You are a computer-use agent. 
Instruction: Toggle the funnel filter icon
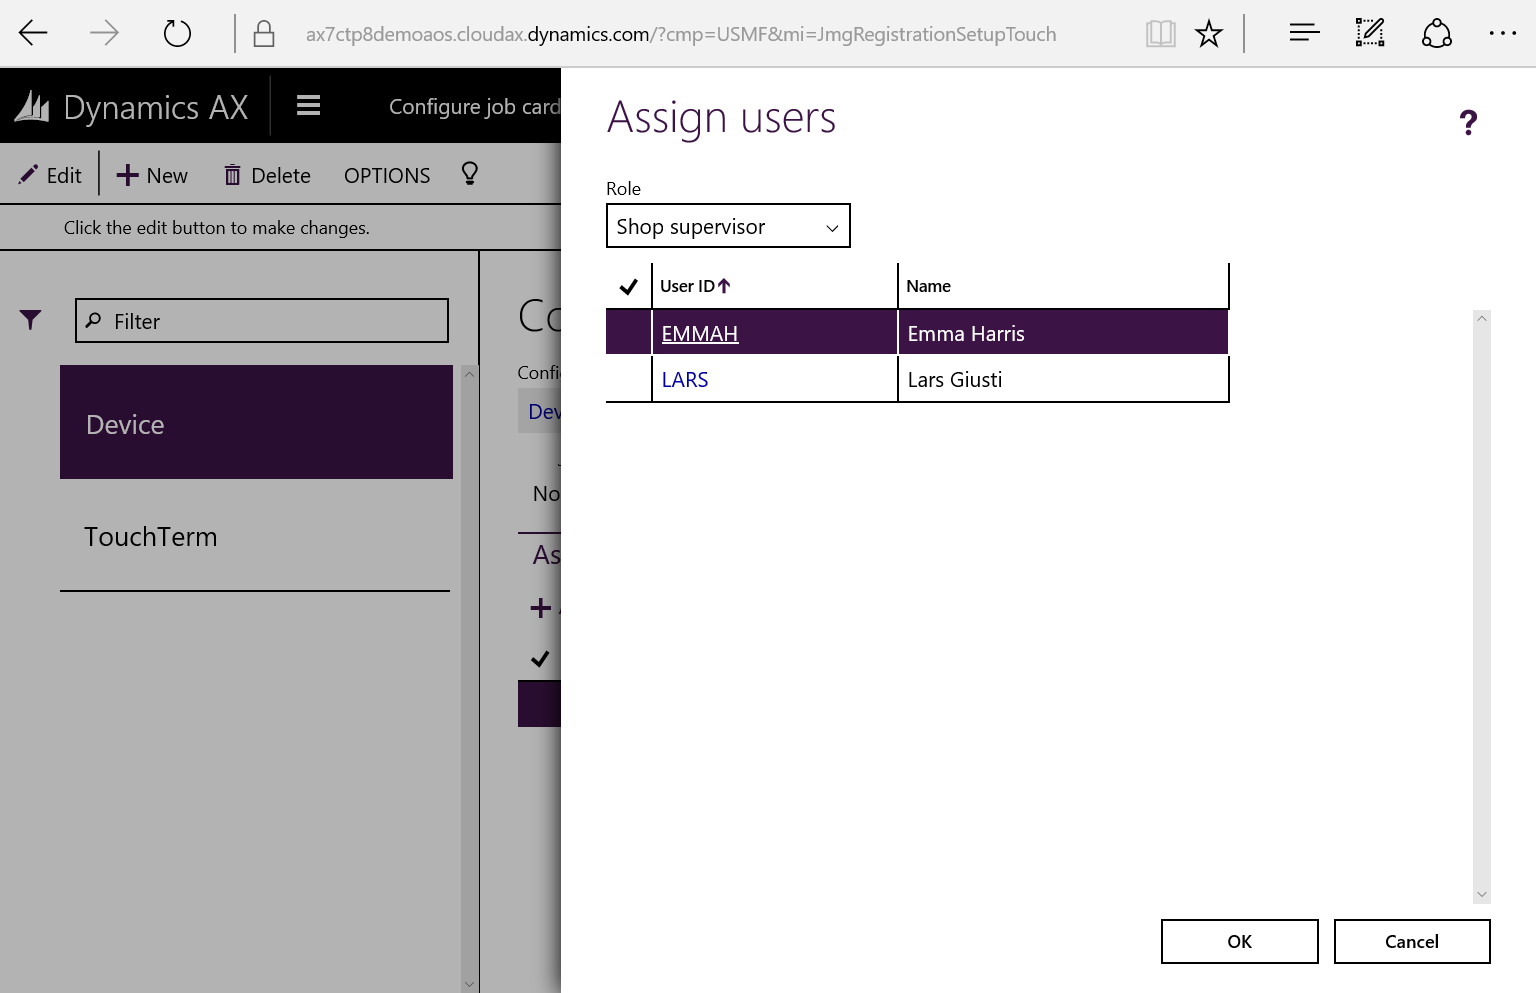pos(31,320)
